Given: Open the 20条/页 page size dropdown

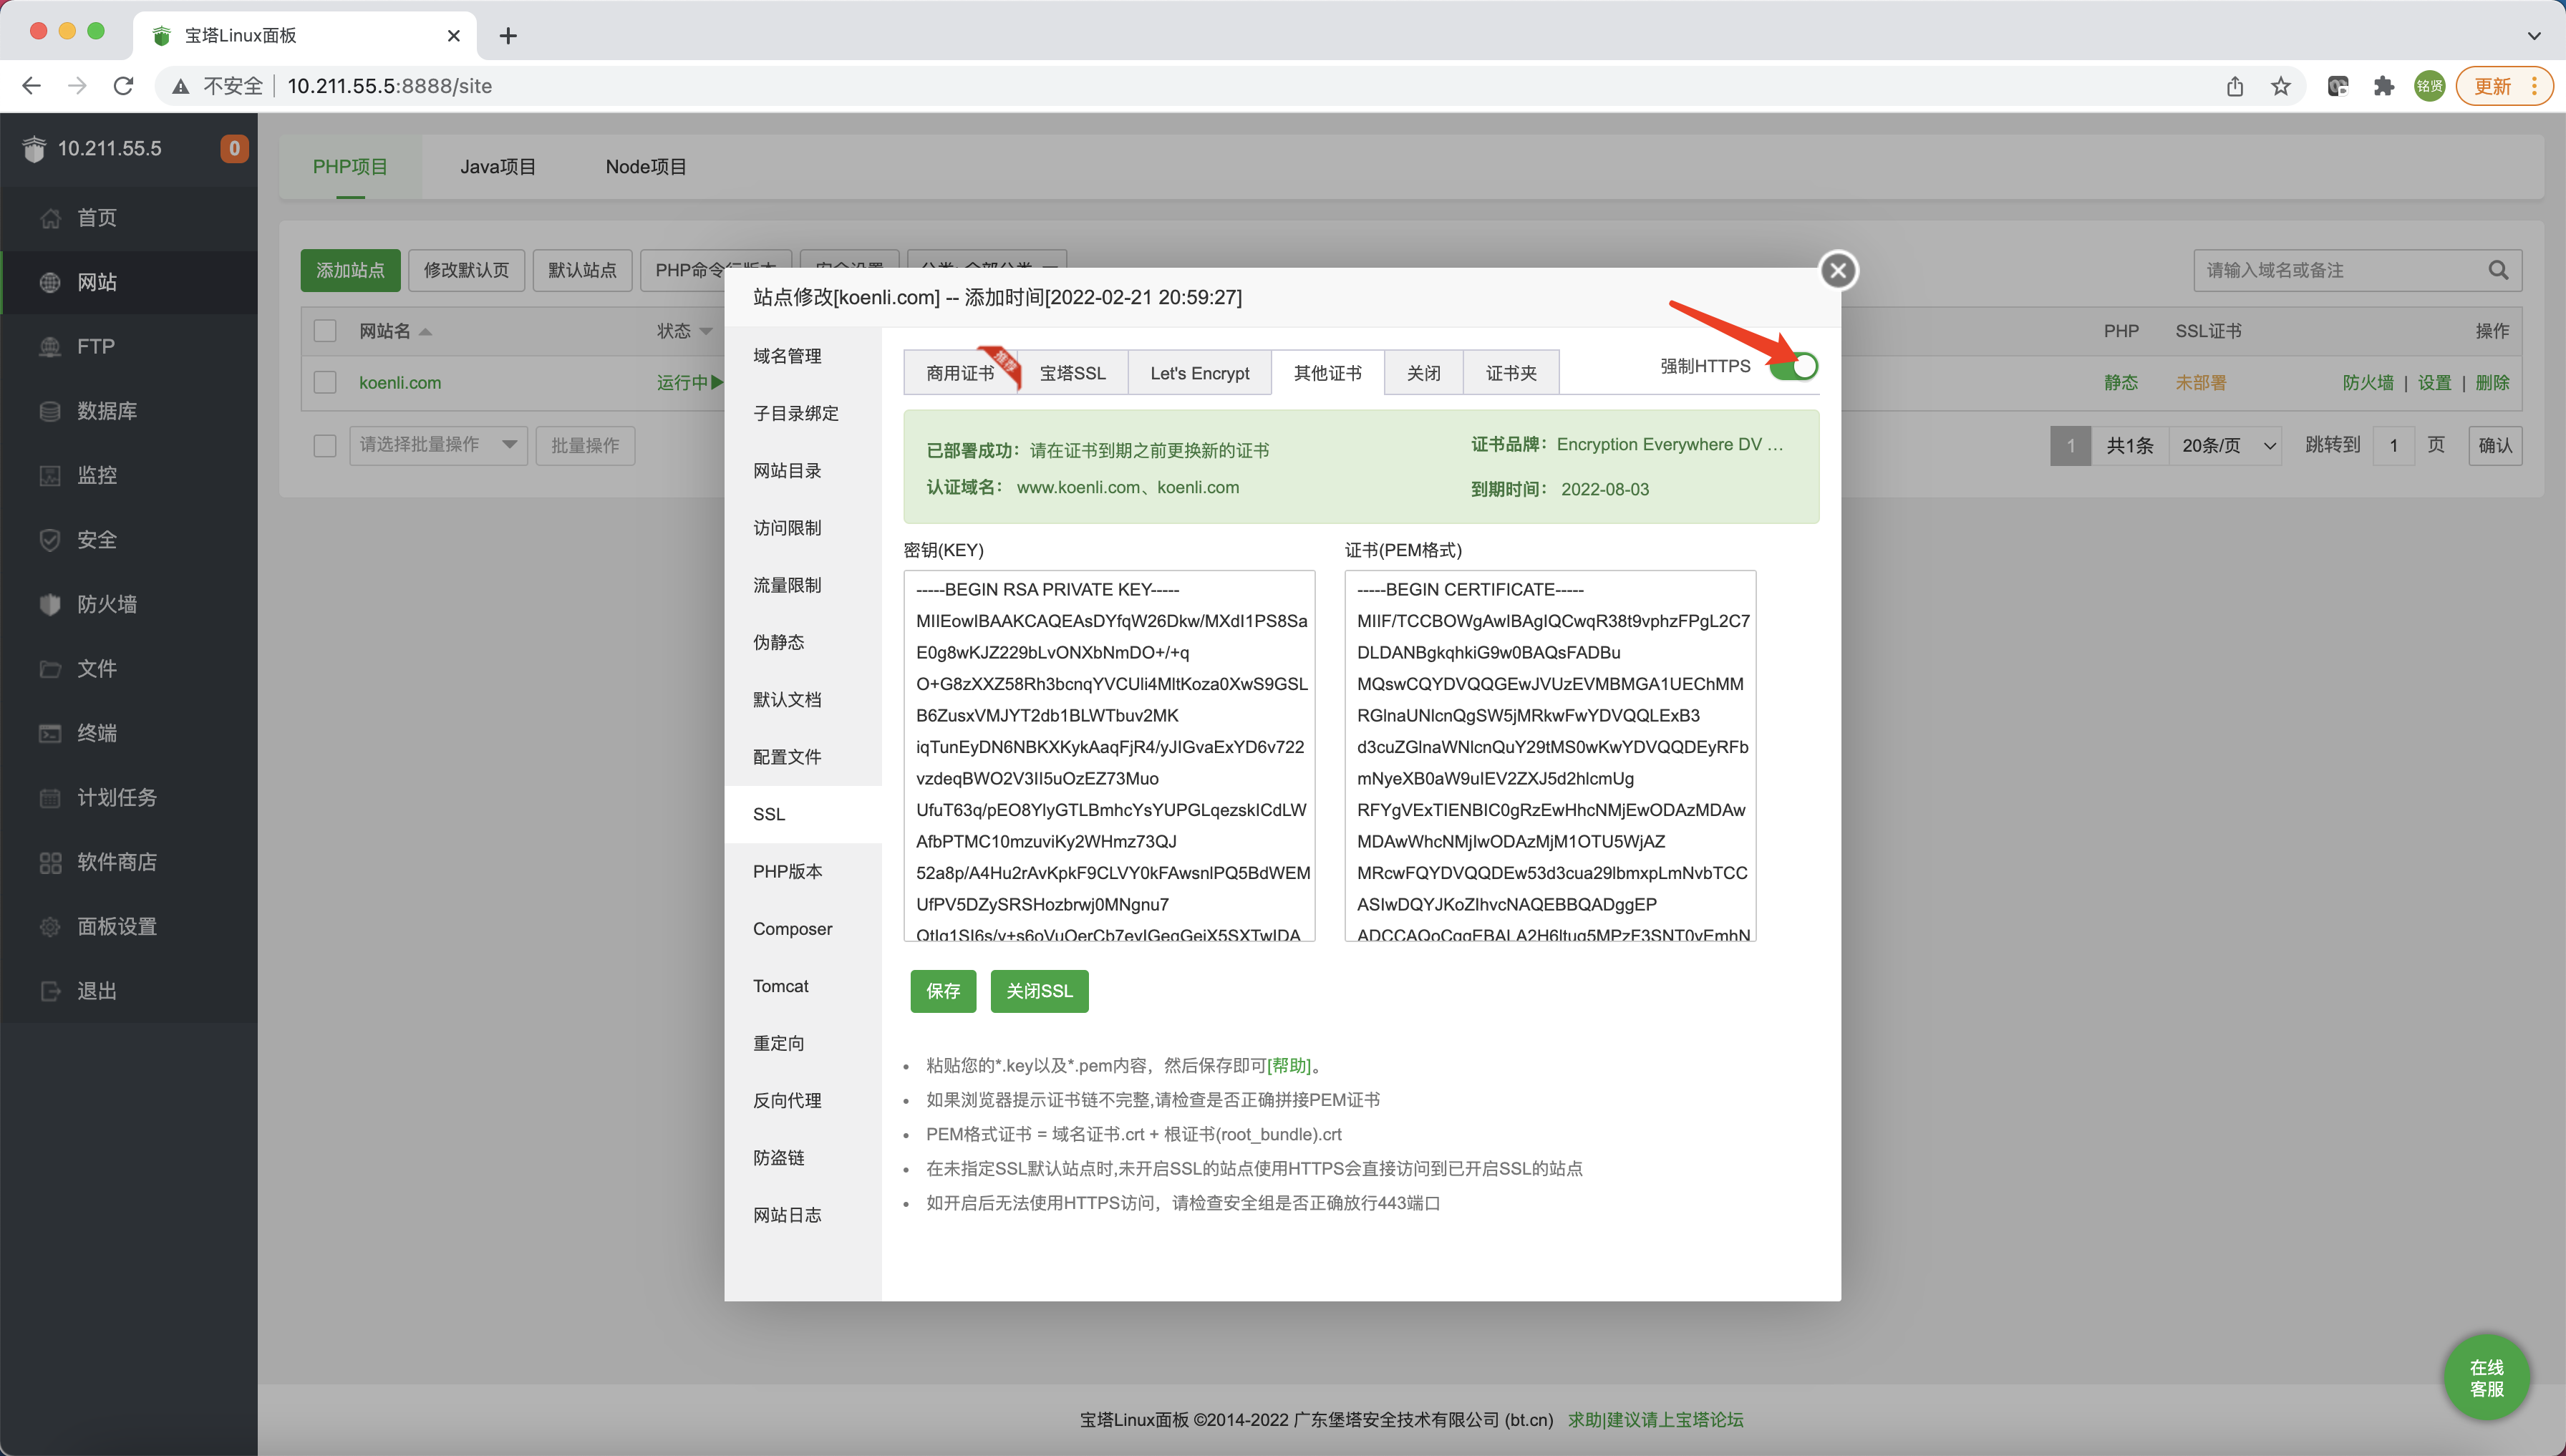Looking at the screenshot, I should [2225, 445].
